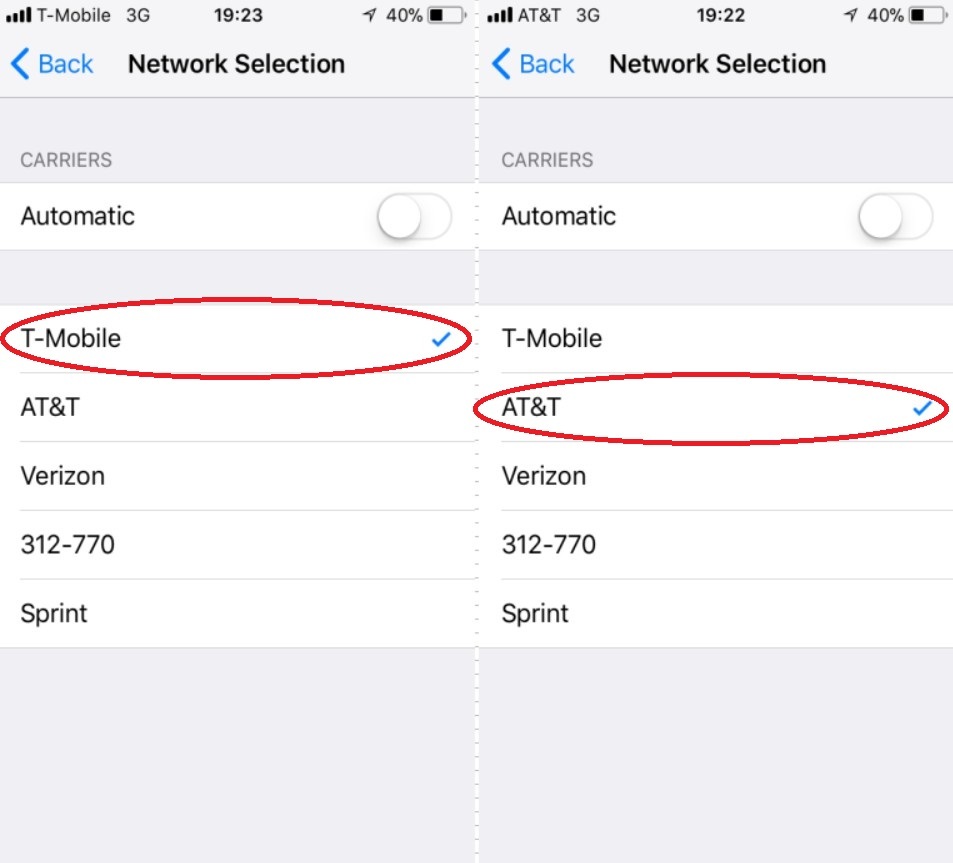Tap location arrow icon in left status bar
Viewport: 953px width, 863px height.
(x=369, y=16)
